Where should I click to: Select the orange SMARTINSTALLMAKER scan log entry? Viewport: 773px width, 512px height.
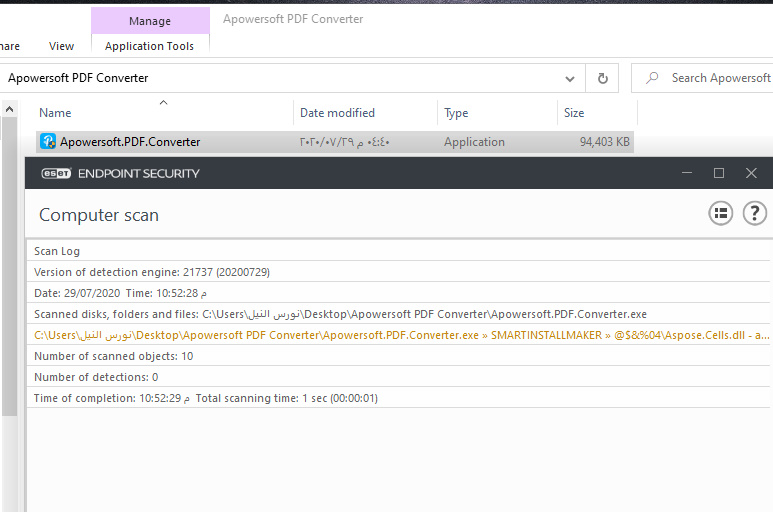coord(400,336)
